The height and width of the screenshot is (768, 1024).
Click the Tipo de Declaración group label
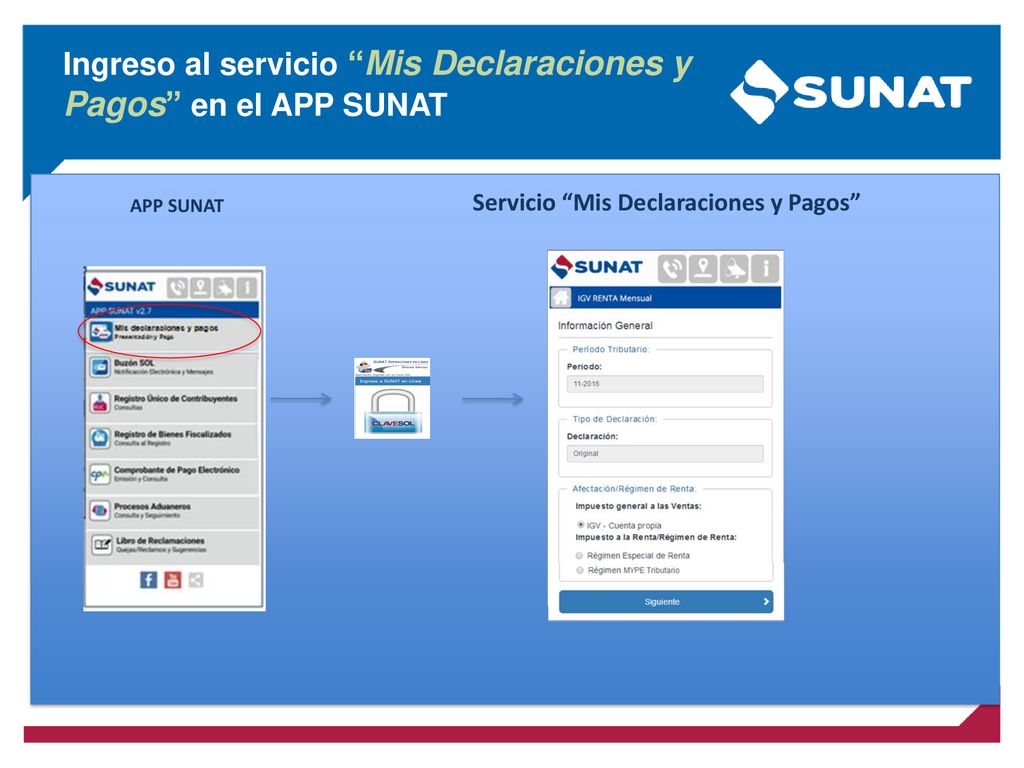tap(615, 419)
